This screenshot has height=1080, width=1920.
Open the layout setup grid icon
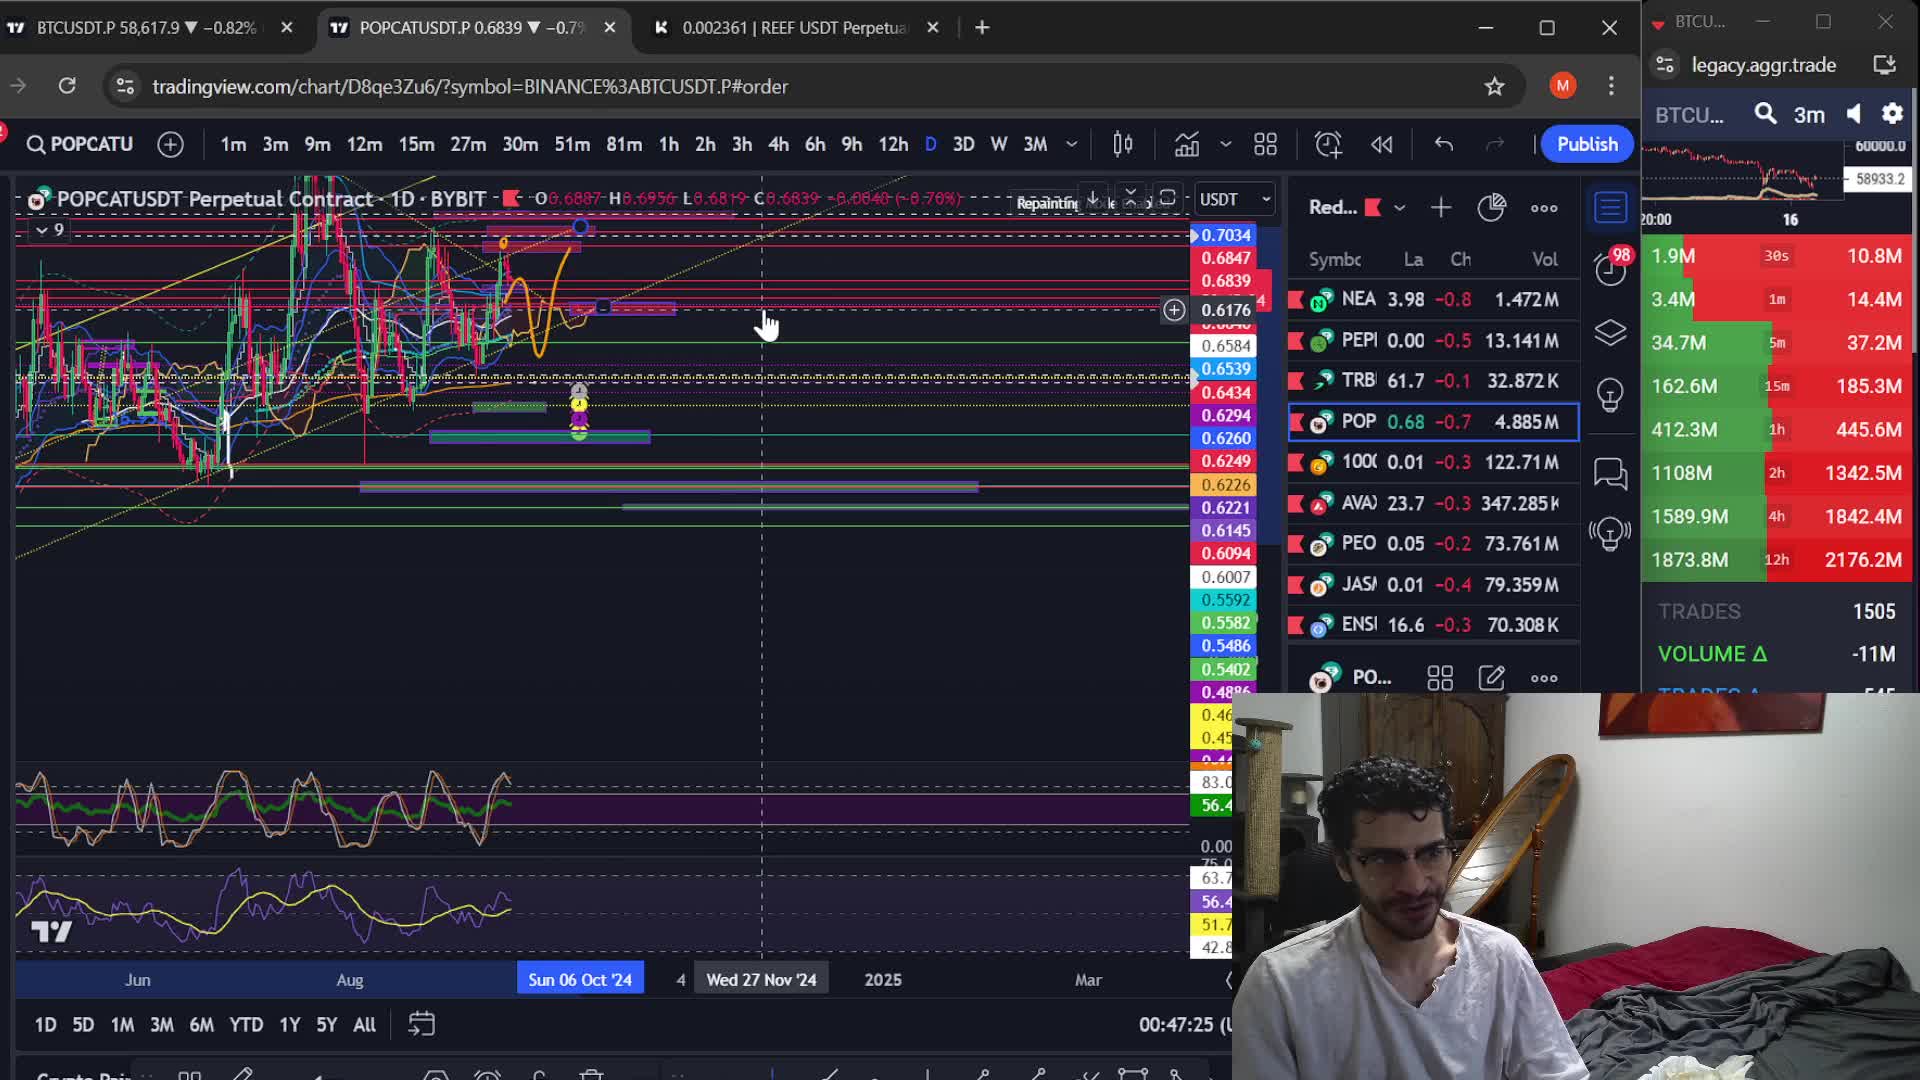[x=1265, y=144]
